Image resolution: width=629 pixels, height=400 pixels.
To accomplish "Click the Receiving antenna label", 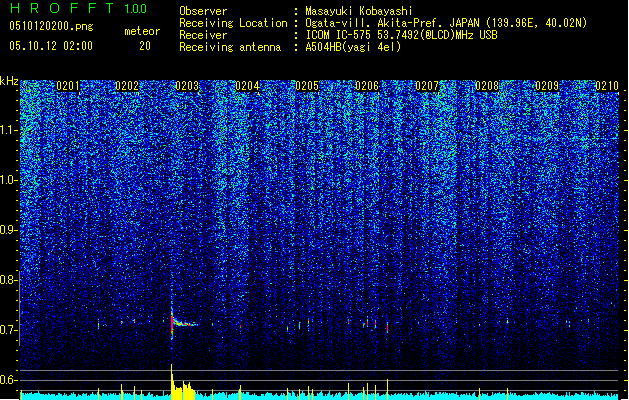I will pos(230,47).
